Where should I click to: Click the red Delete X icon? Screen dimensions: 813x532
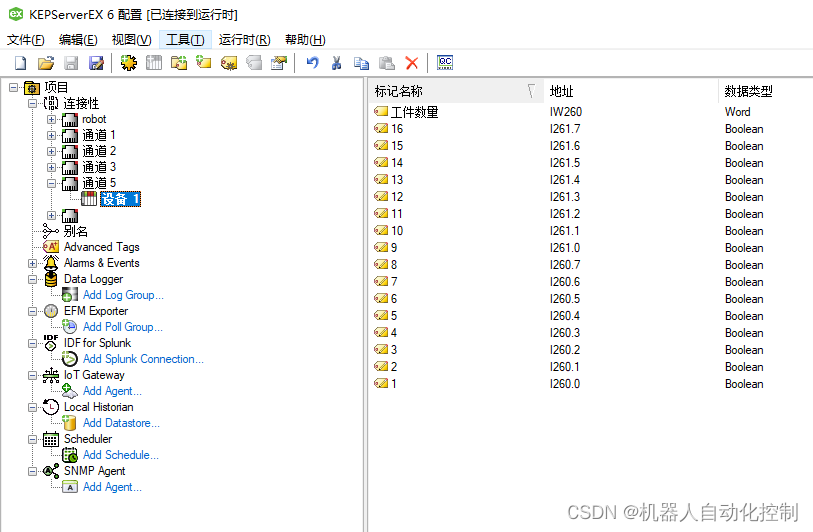pyautogui.click(x=412, y=63)
